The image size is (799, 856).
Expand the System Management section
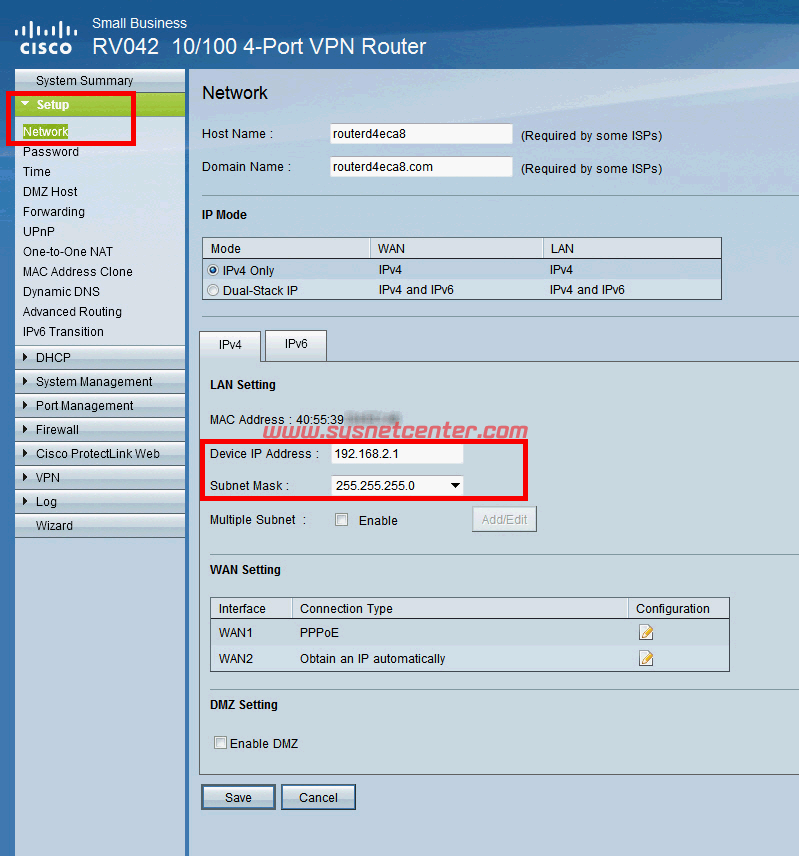click(x=100, y=382)
